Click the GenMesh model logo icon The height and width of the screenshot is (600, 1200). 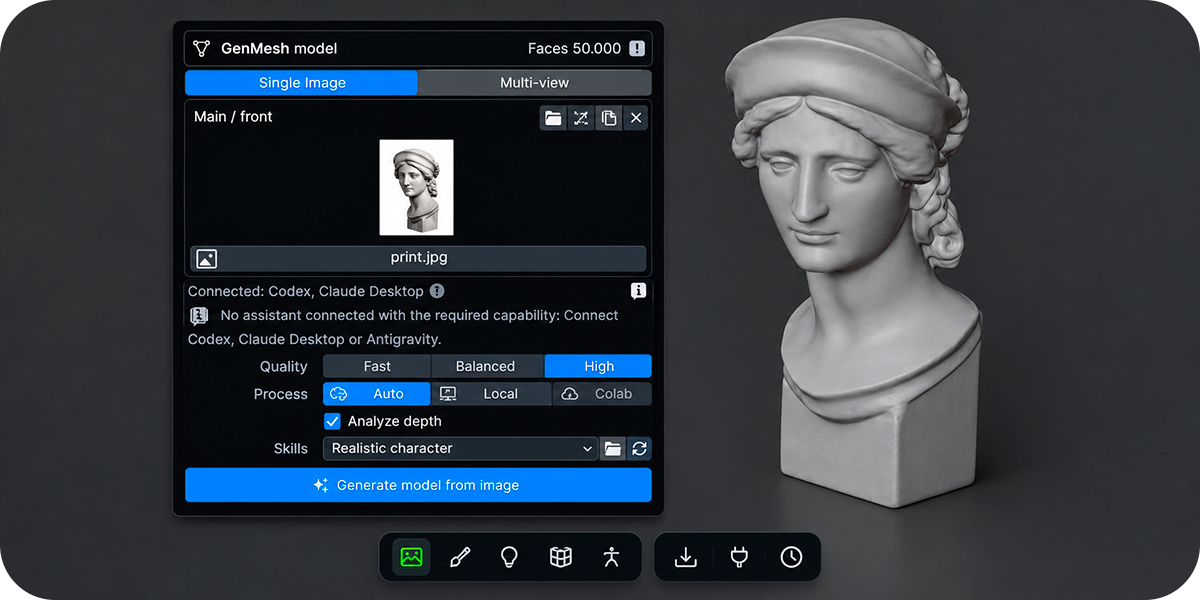202,48
